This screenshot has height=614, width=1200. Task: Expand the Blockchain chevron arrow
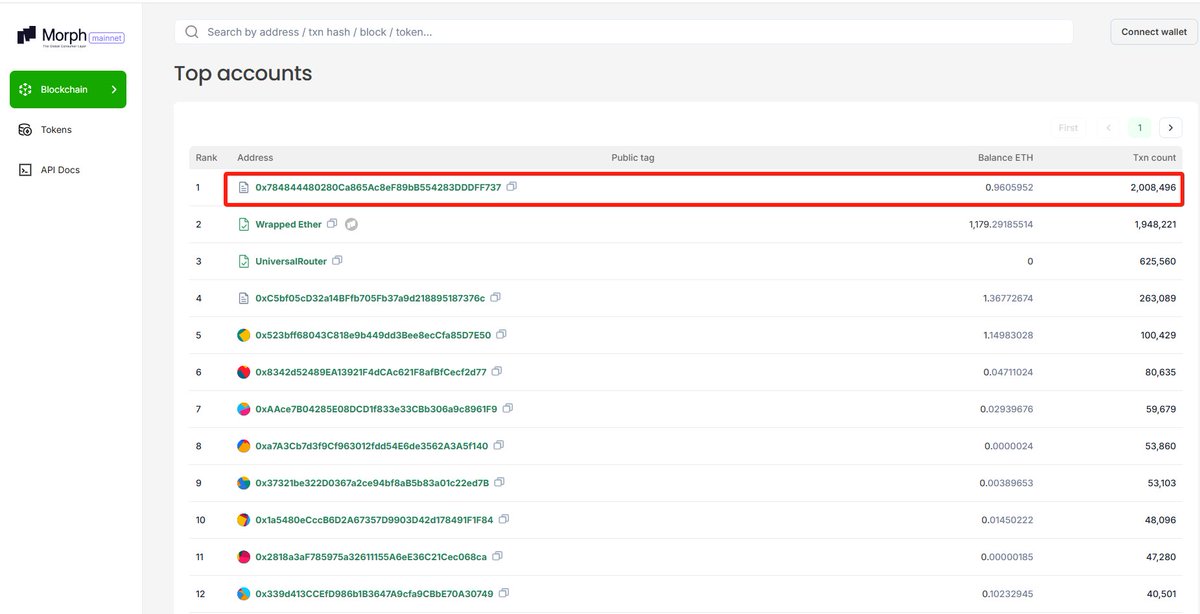click(x=113, y=90)
